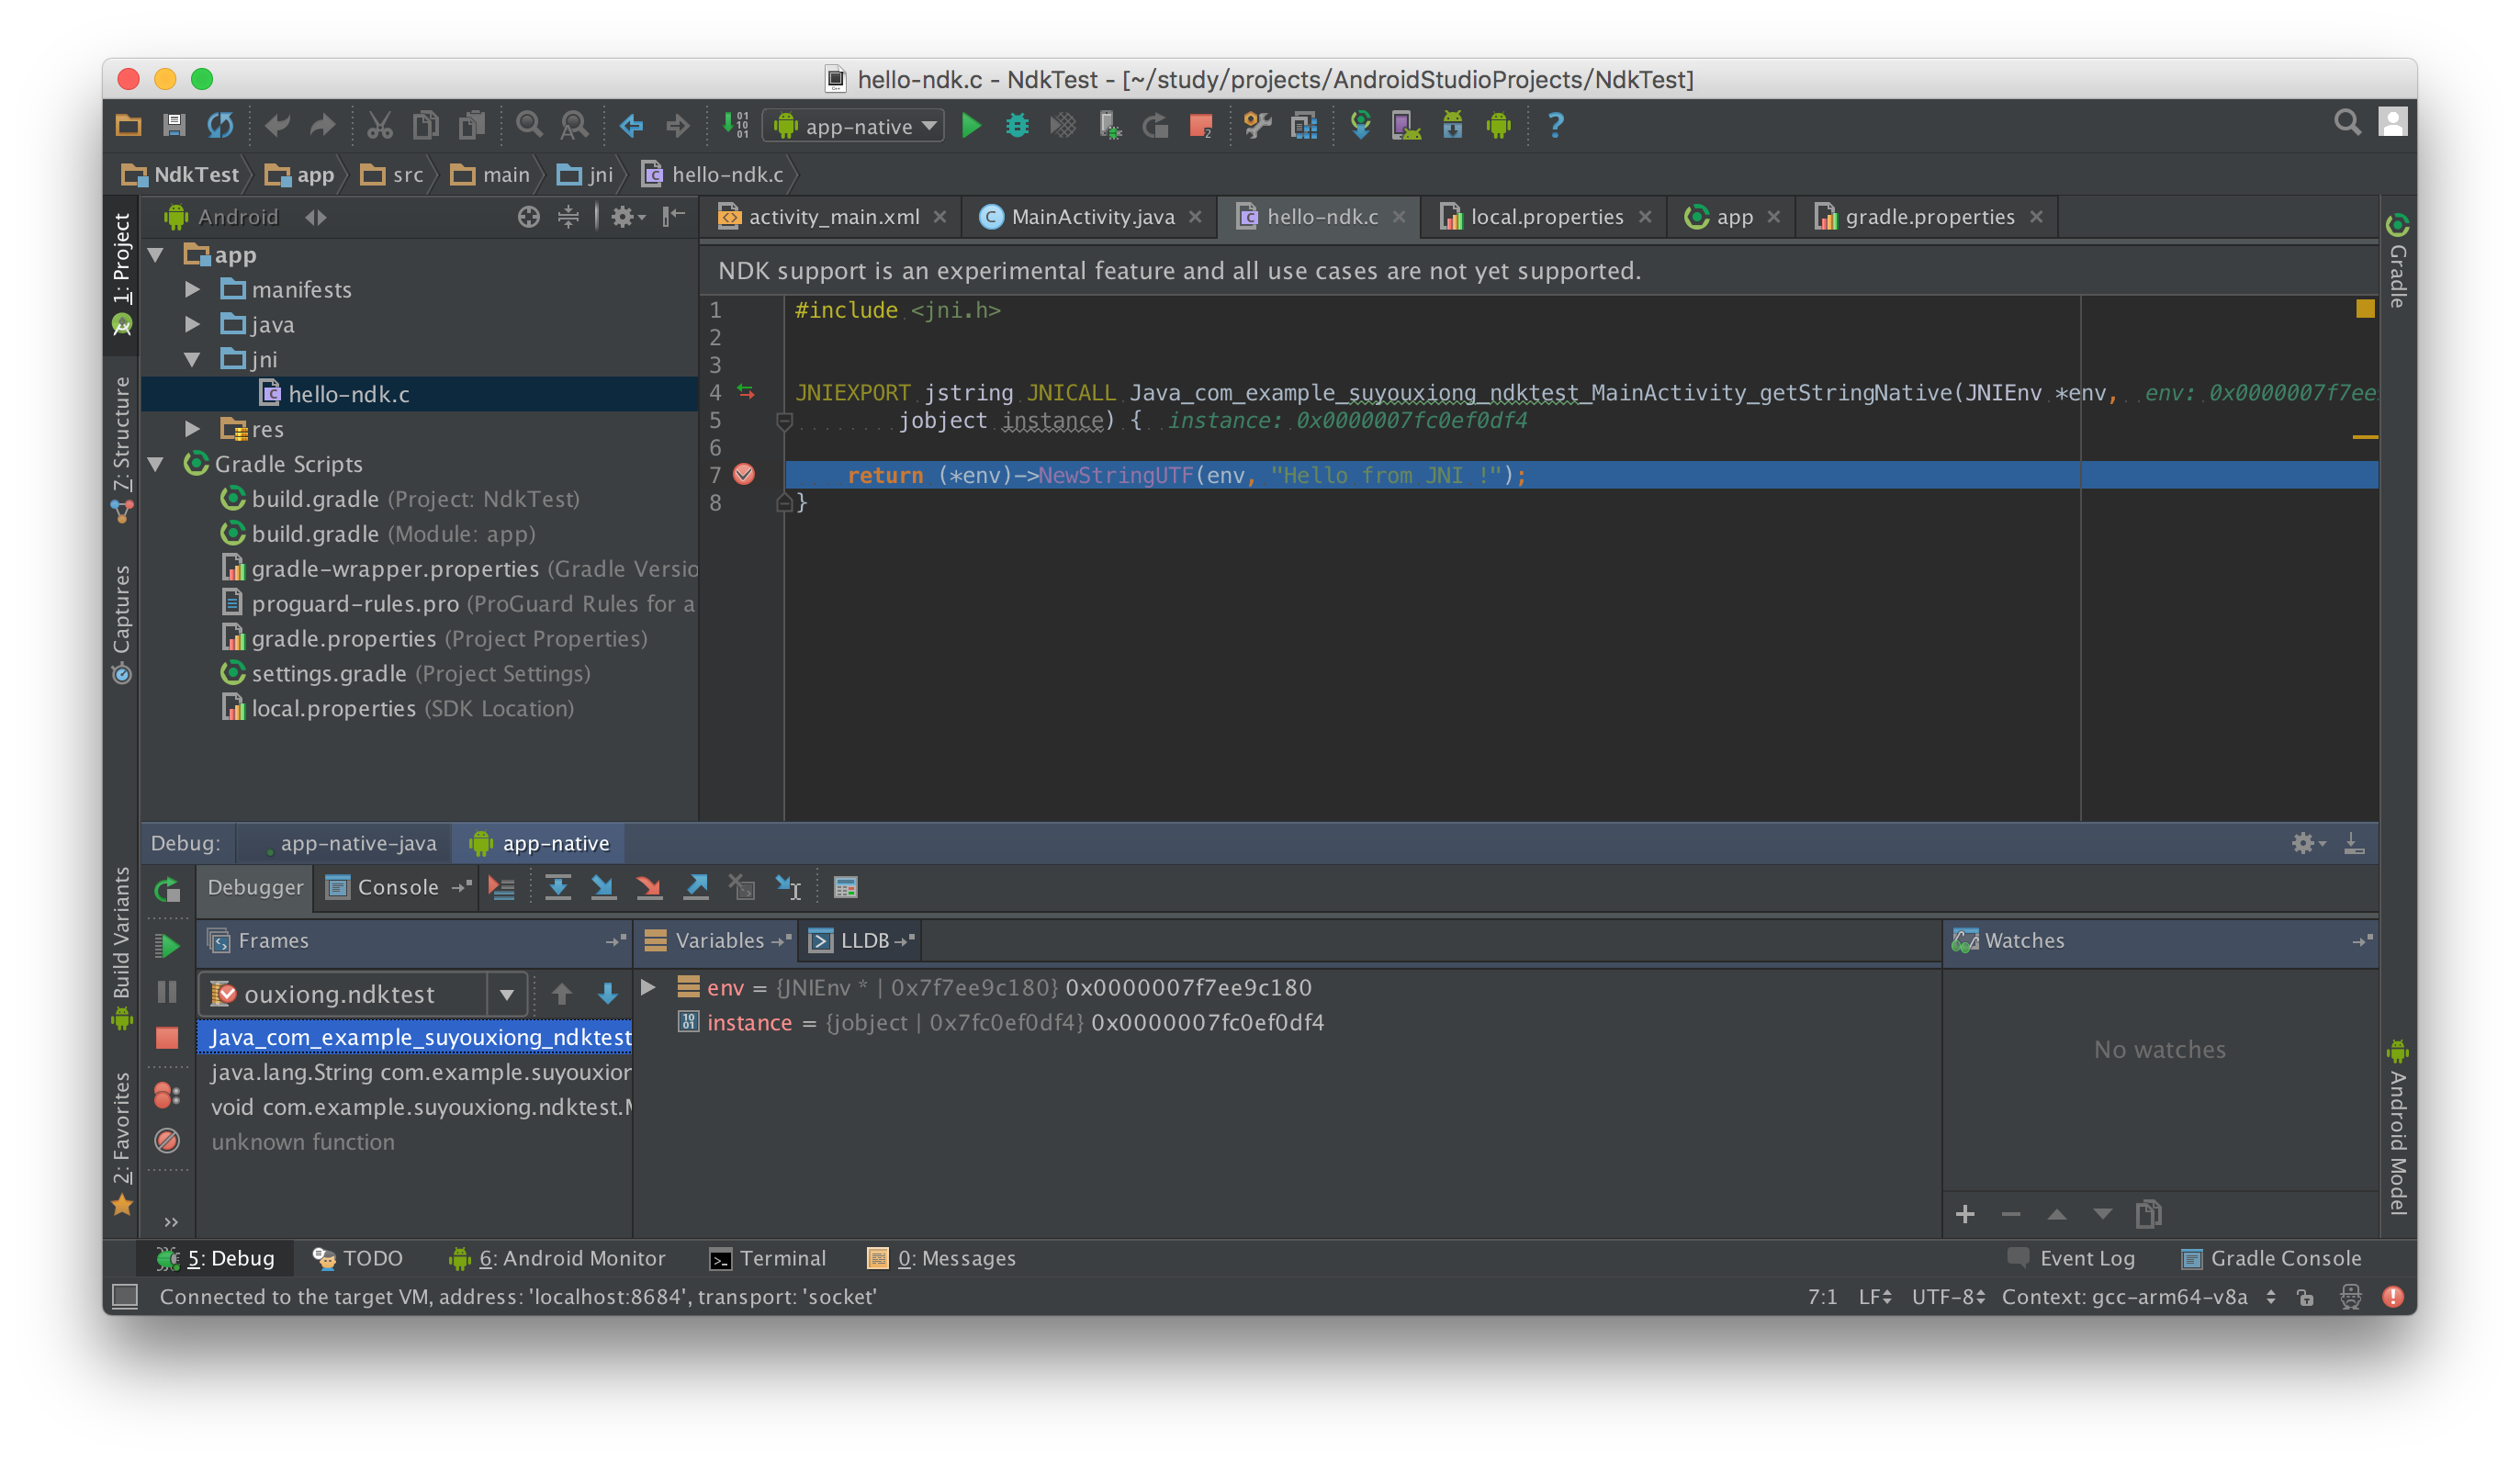Screen dimensions: 2520x1462
Task: Click the View Breakpoints double red dot icon
Action: point(167,1095)
